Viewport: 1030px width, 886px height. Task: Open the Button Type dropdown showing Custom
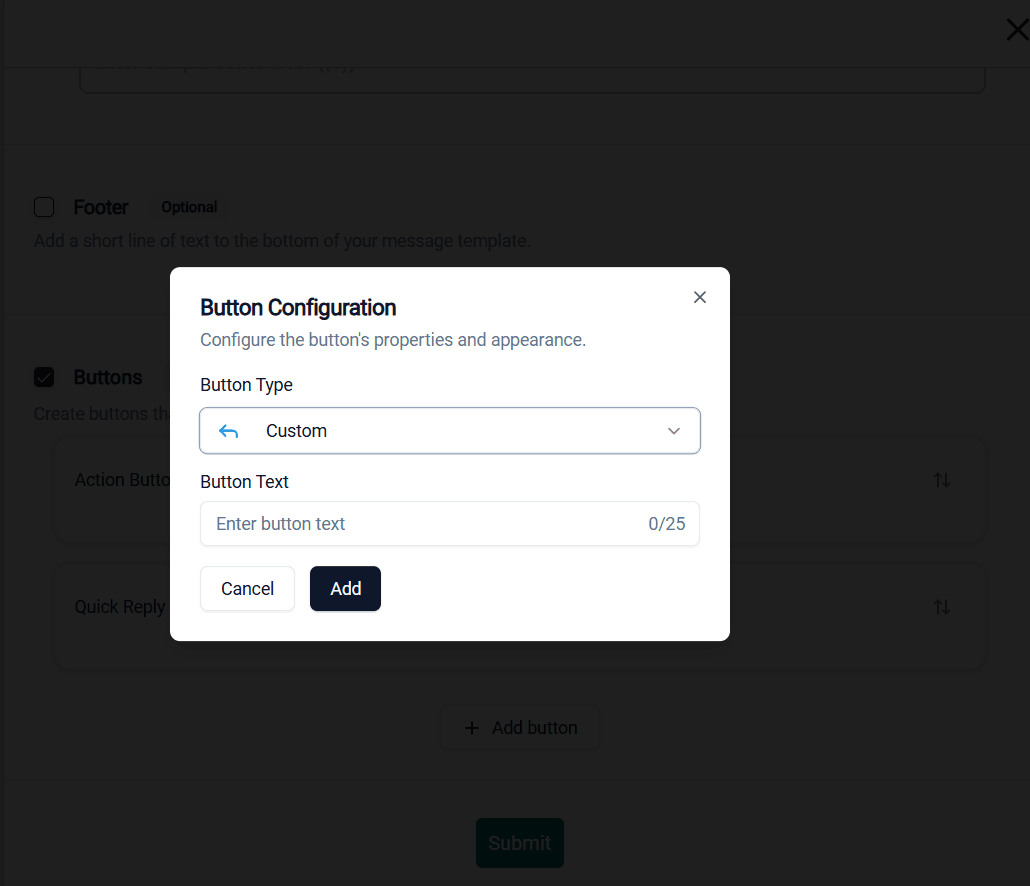(450, 431)
